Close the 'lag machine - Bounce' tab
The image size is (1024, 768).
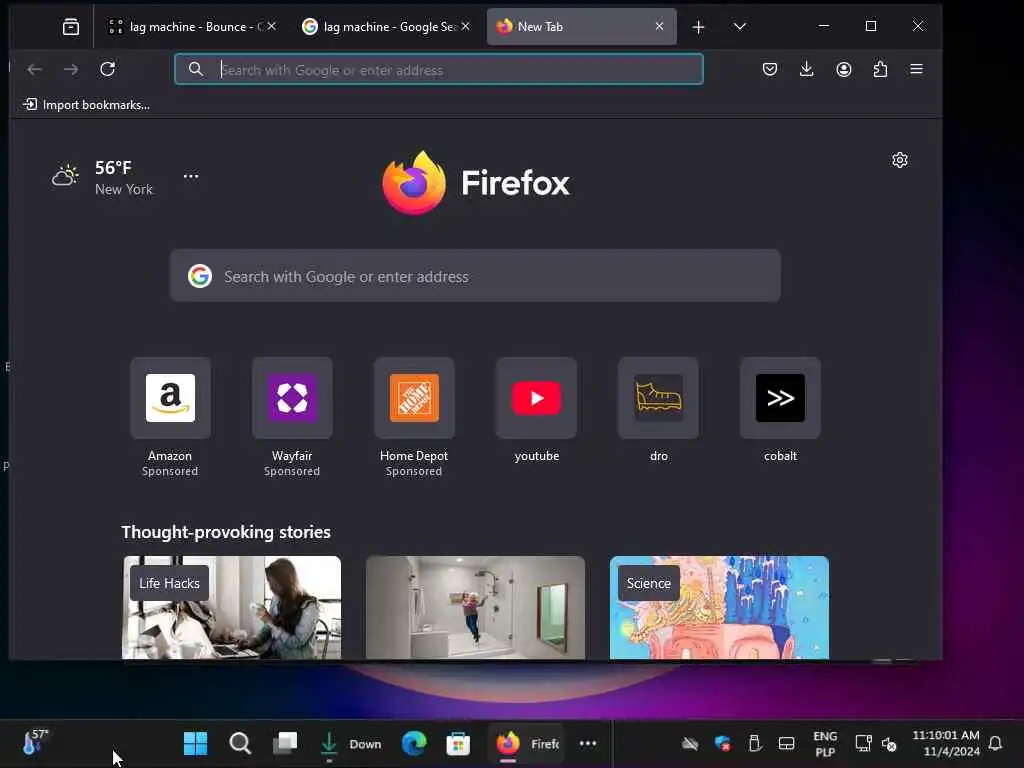click(272, 26)
